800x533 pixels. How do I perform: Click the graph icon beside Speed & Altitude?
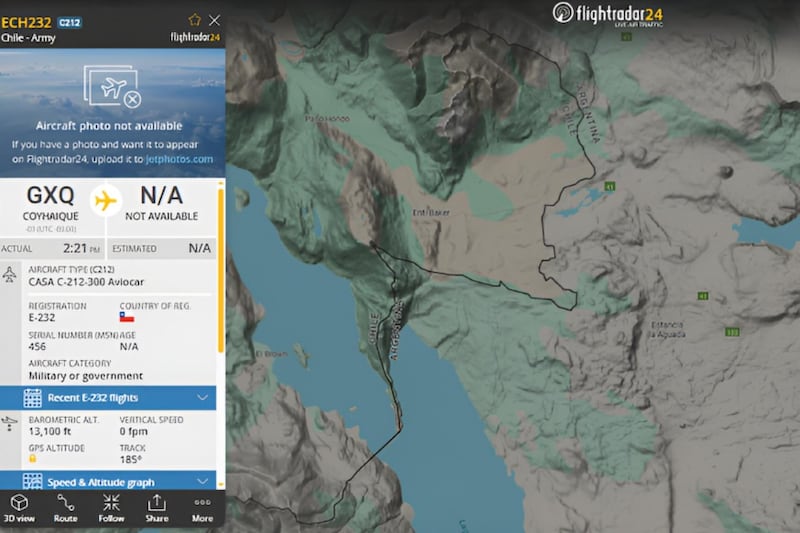(x=32, y=482)
